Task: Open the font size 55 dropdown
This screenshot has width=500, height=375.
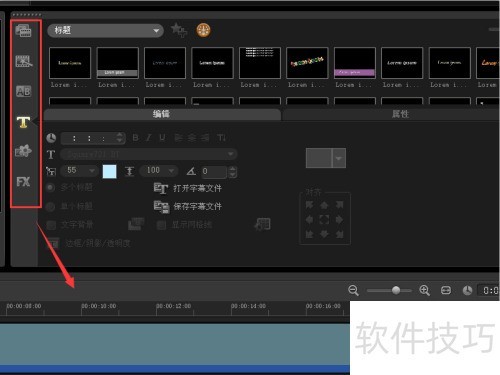Action: pyautogui.click(x=80, y=171)
